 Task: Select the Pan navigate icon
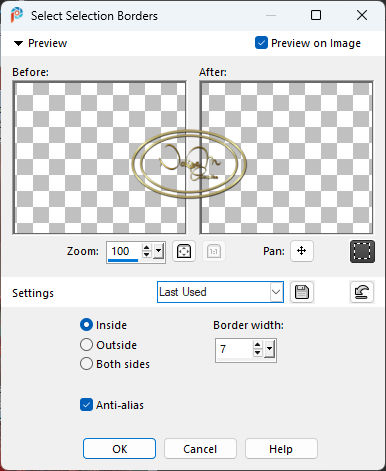pyautogui.click(x=302, y=251)
